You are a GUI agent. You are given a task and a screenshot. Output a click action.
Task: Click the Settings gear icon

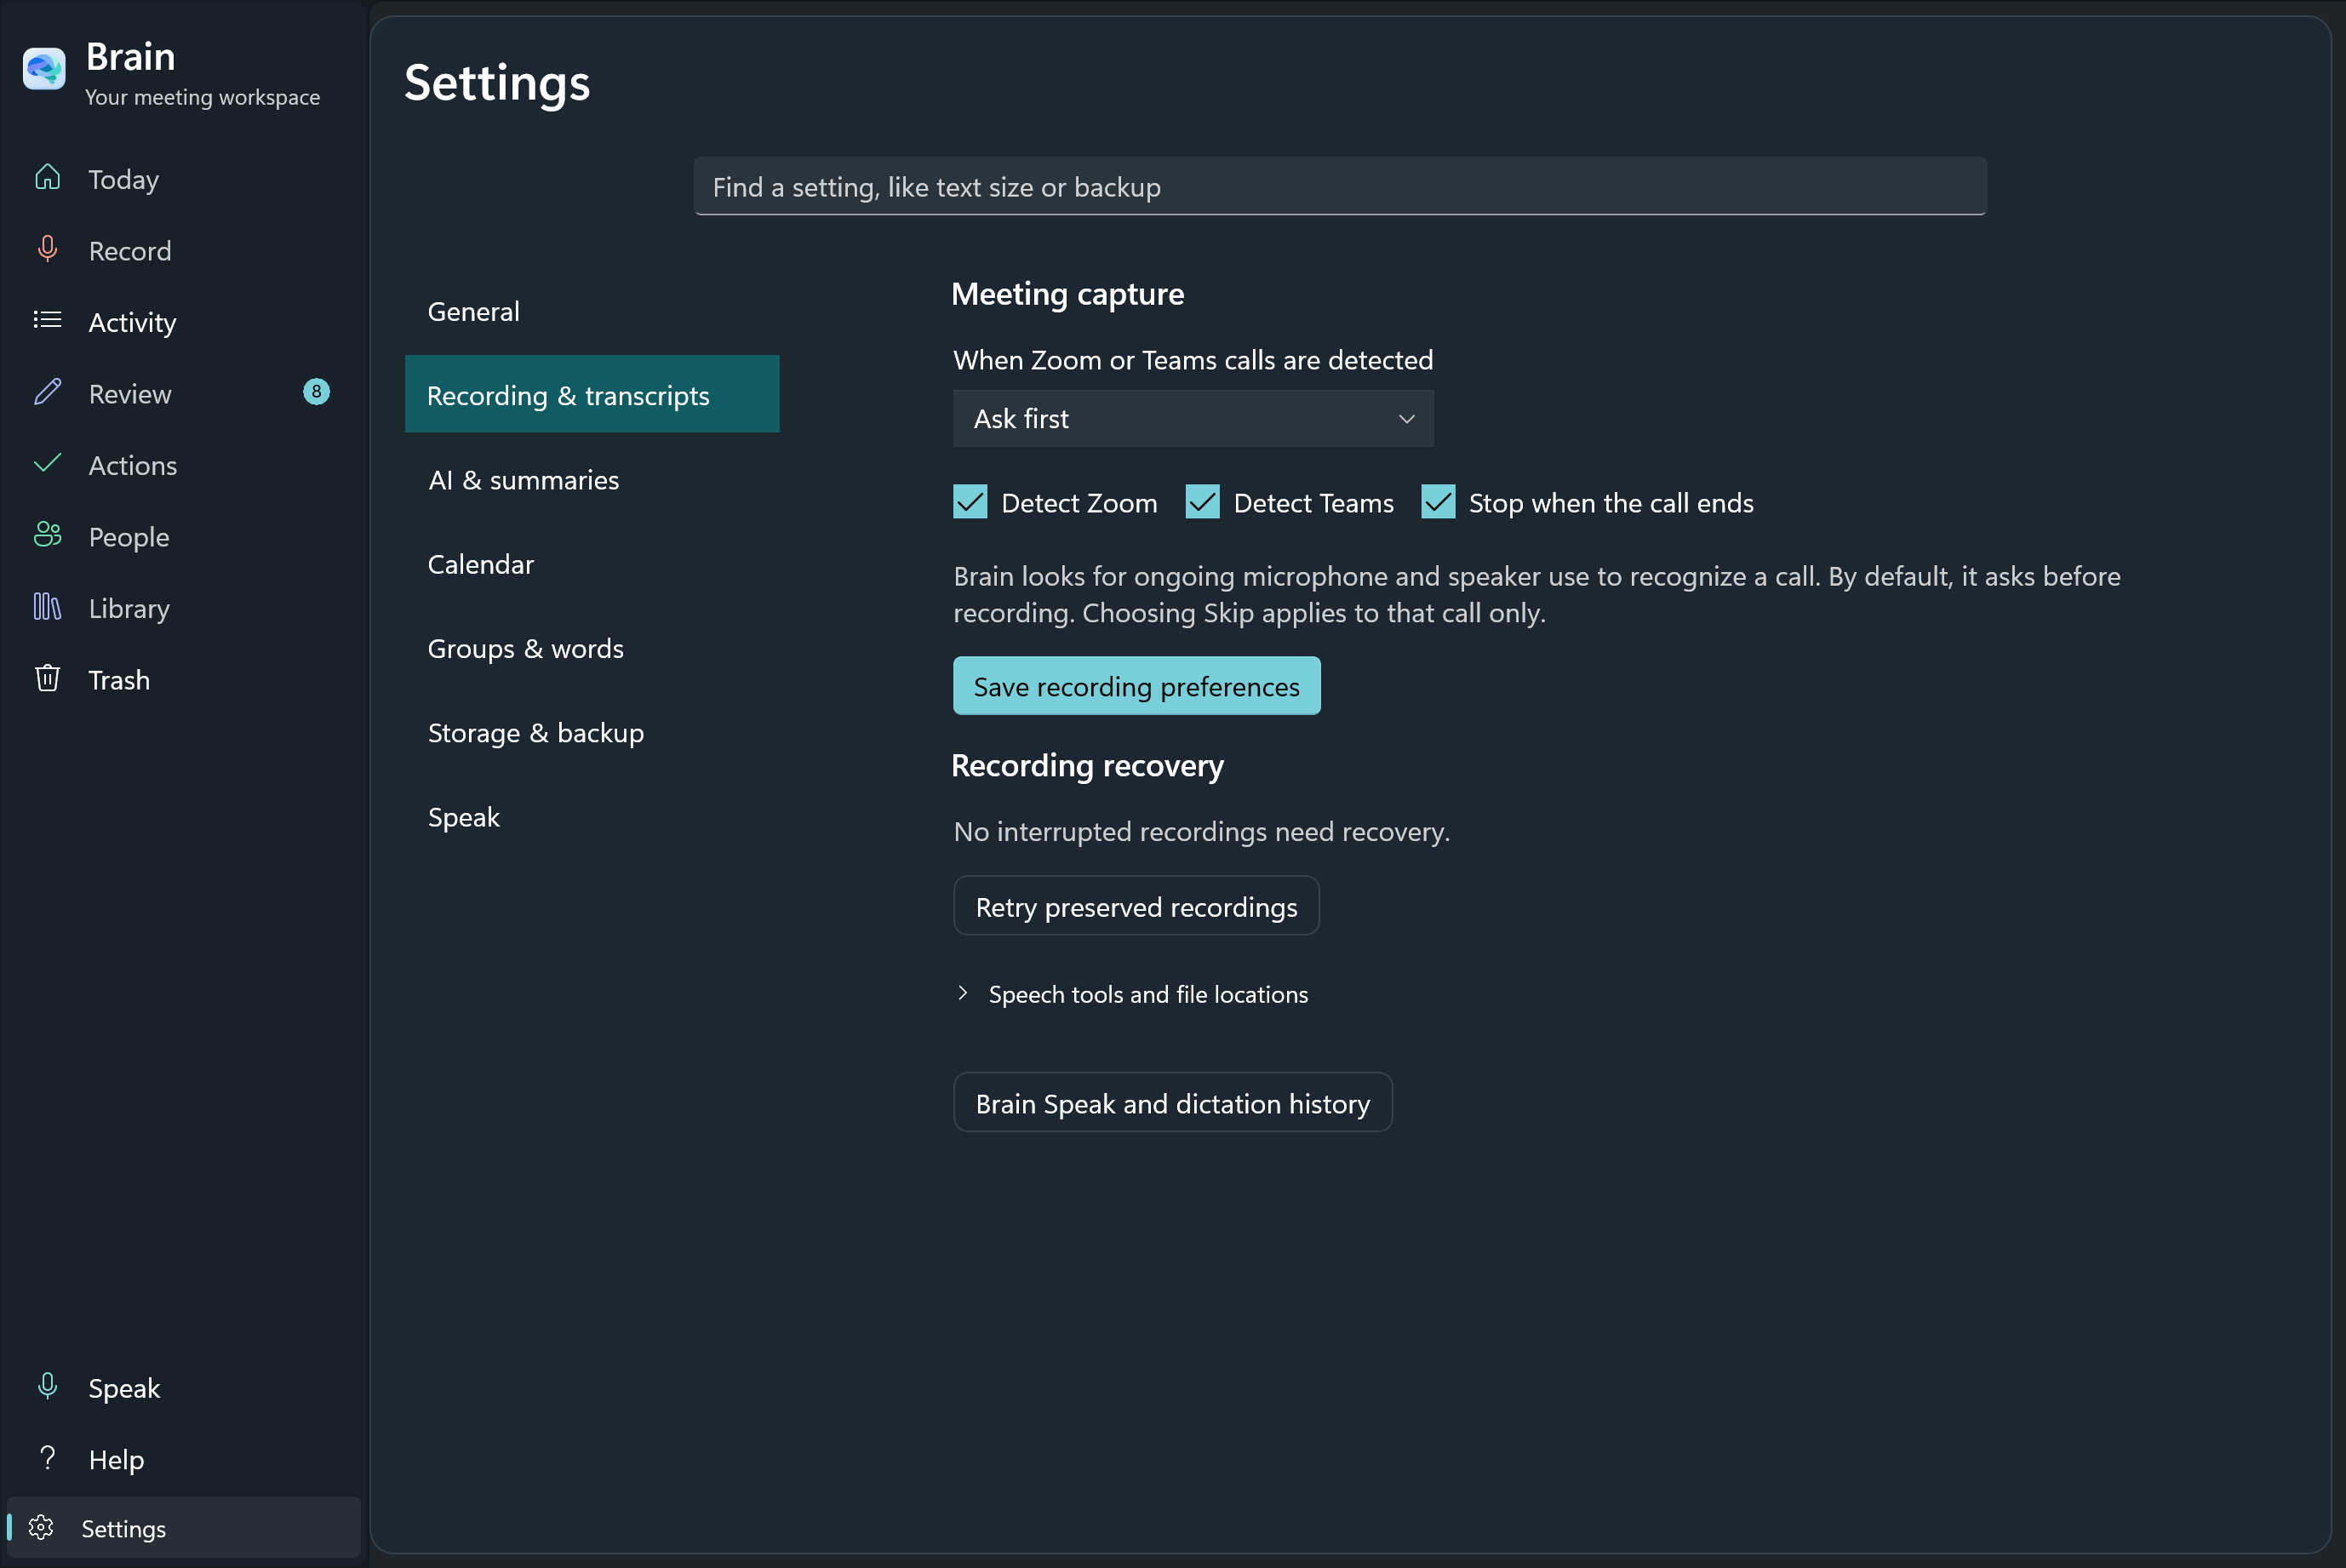(x=41, y=1527)
